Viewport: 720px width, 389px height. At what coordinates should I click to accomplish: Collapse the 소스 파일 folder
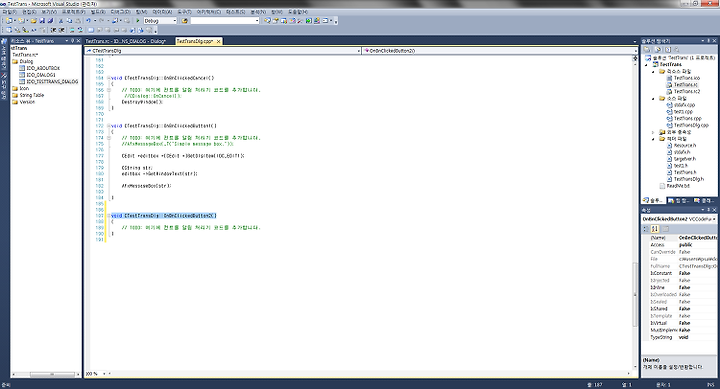[653, 98]
